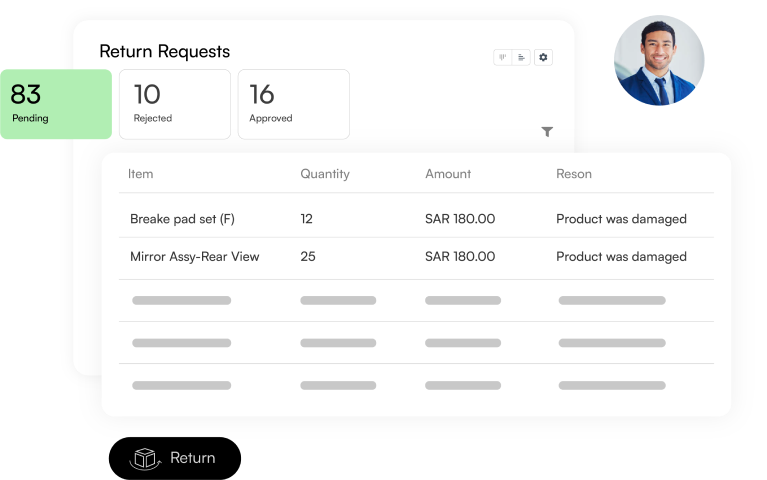Screen dimensions: 767x480
Task: Click quantity 12 cell
Action: coord(306,219)
